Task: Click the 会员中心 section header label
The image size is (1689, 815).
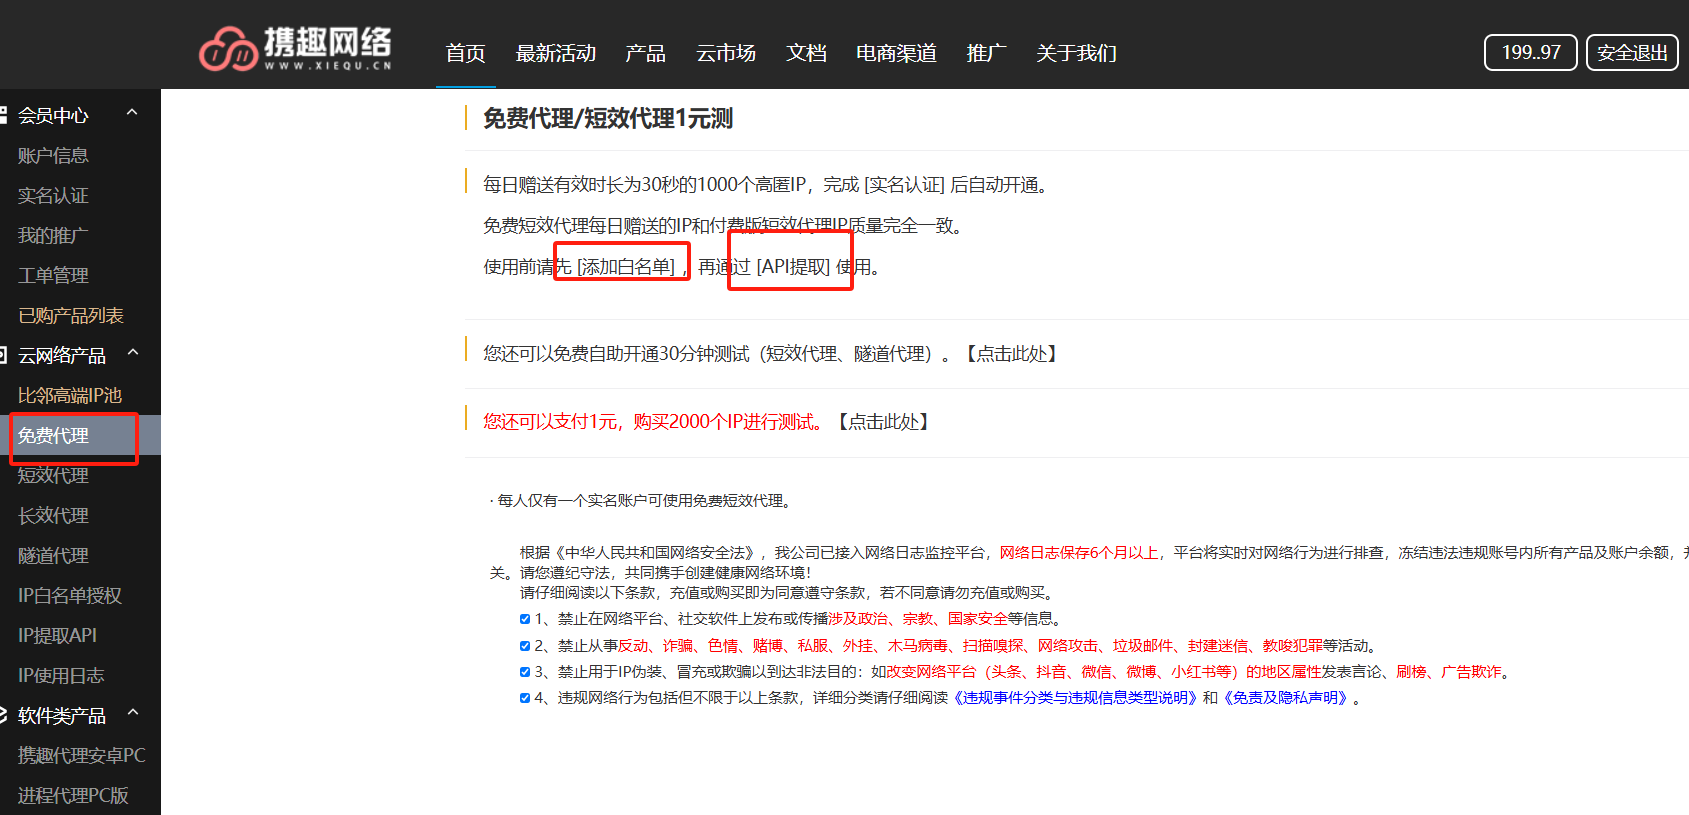Action: [x=53, y=115]
